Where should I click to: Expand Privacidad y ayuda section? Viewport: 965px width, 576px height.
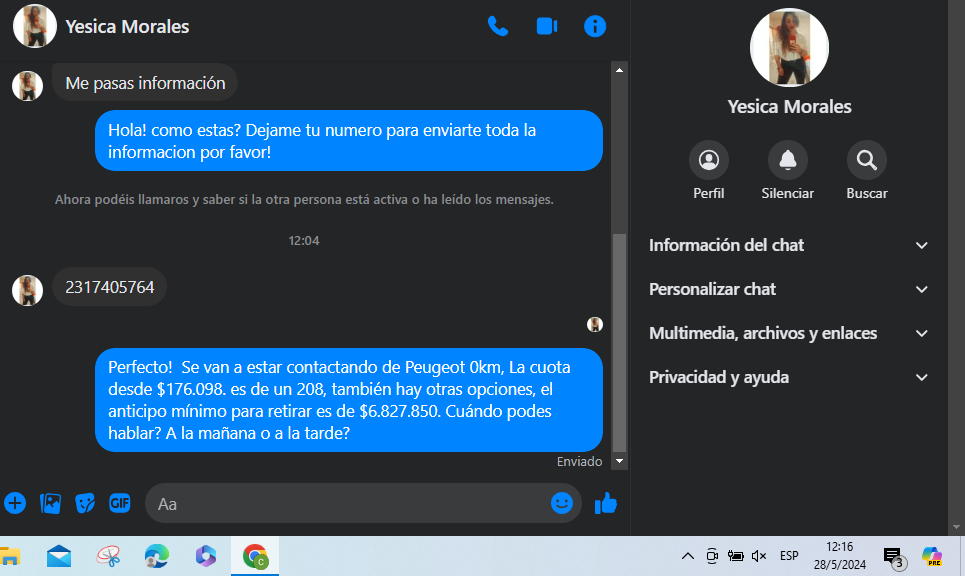click(789, 377)
